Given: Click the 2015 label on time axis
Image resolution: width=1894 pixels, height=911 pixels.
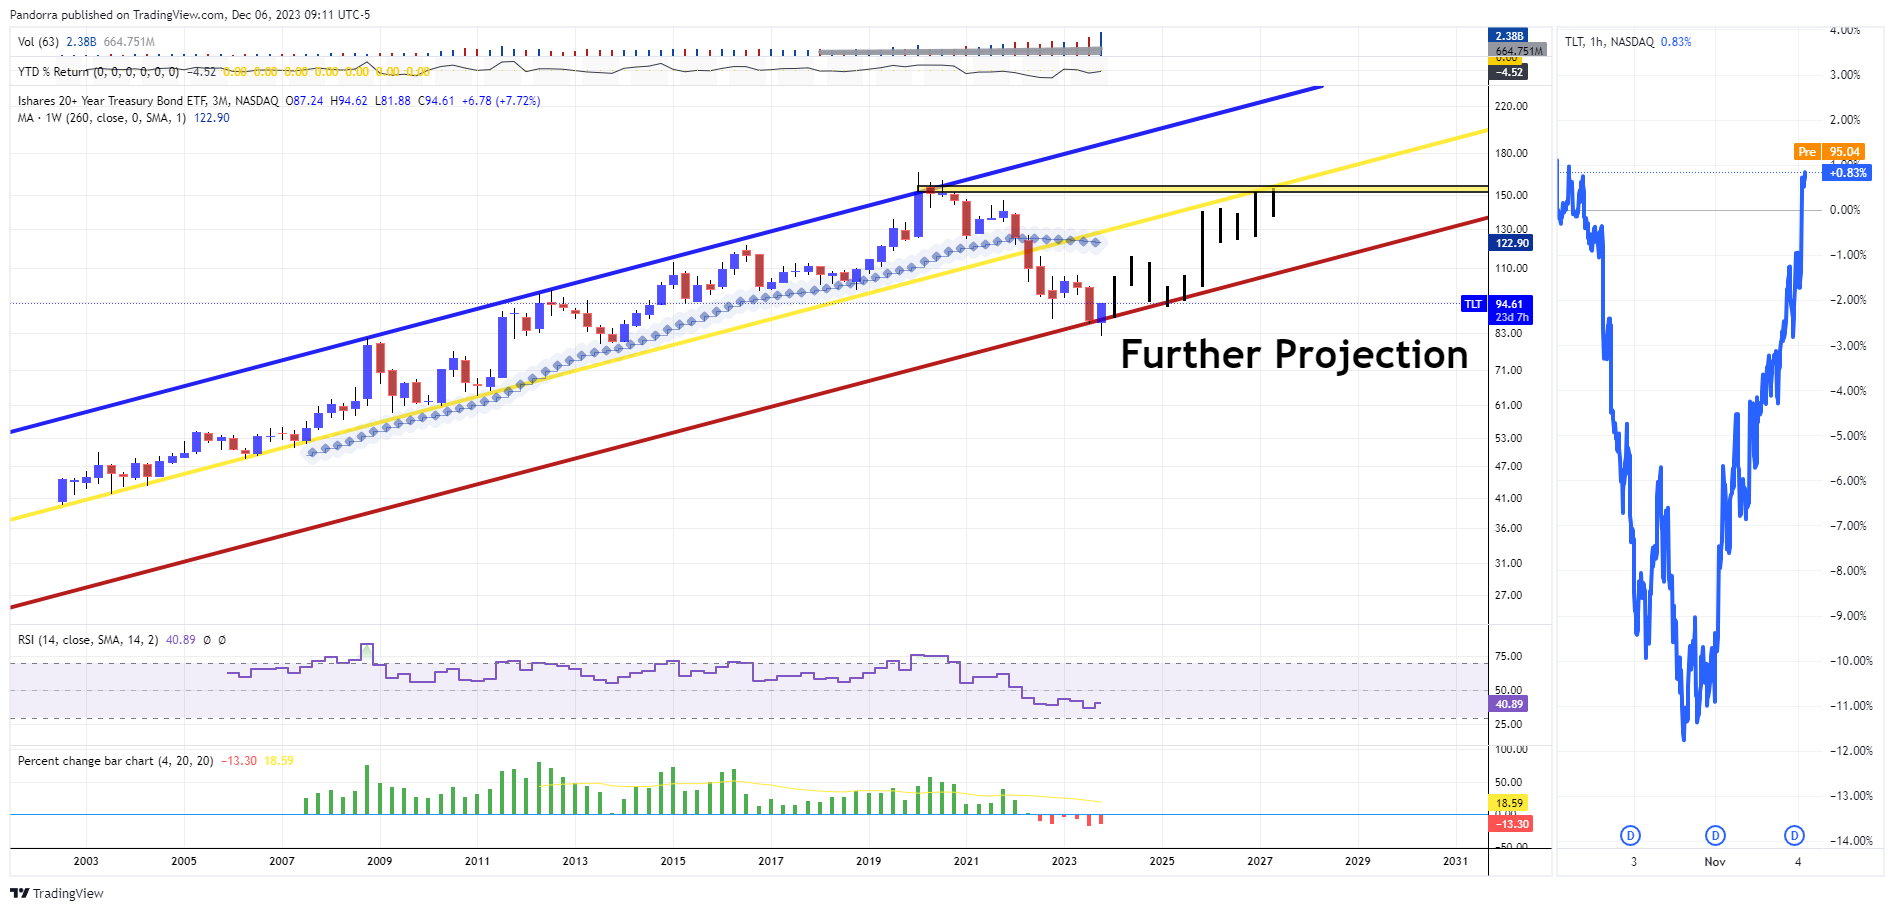Looking at the screenshot, I should 673,861.
